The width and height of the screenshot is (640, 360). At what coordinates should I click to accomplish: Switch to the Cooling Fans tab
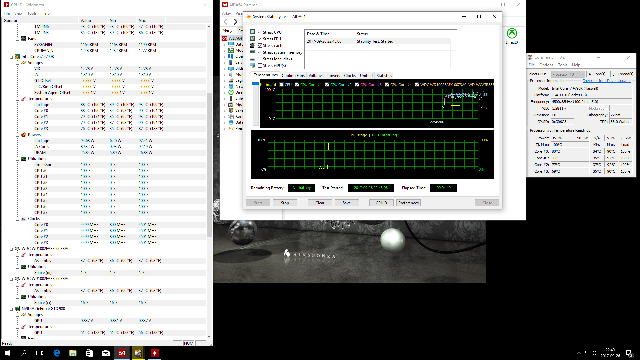(293, 76)
